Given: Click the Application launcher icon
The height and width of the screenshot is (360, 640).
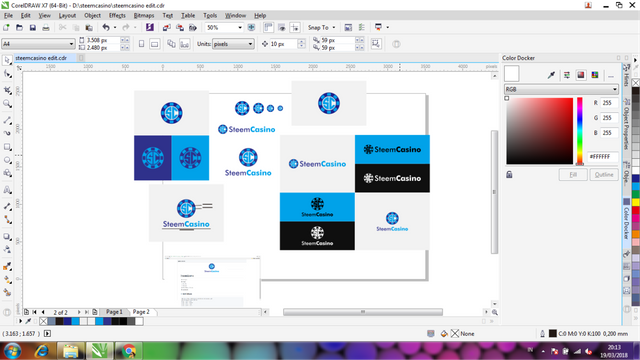Looking at the screenshot, I should 378,27.
